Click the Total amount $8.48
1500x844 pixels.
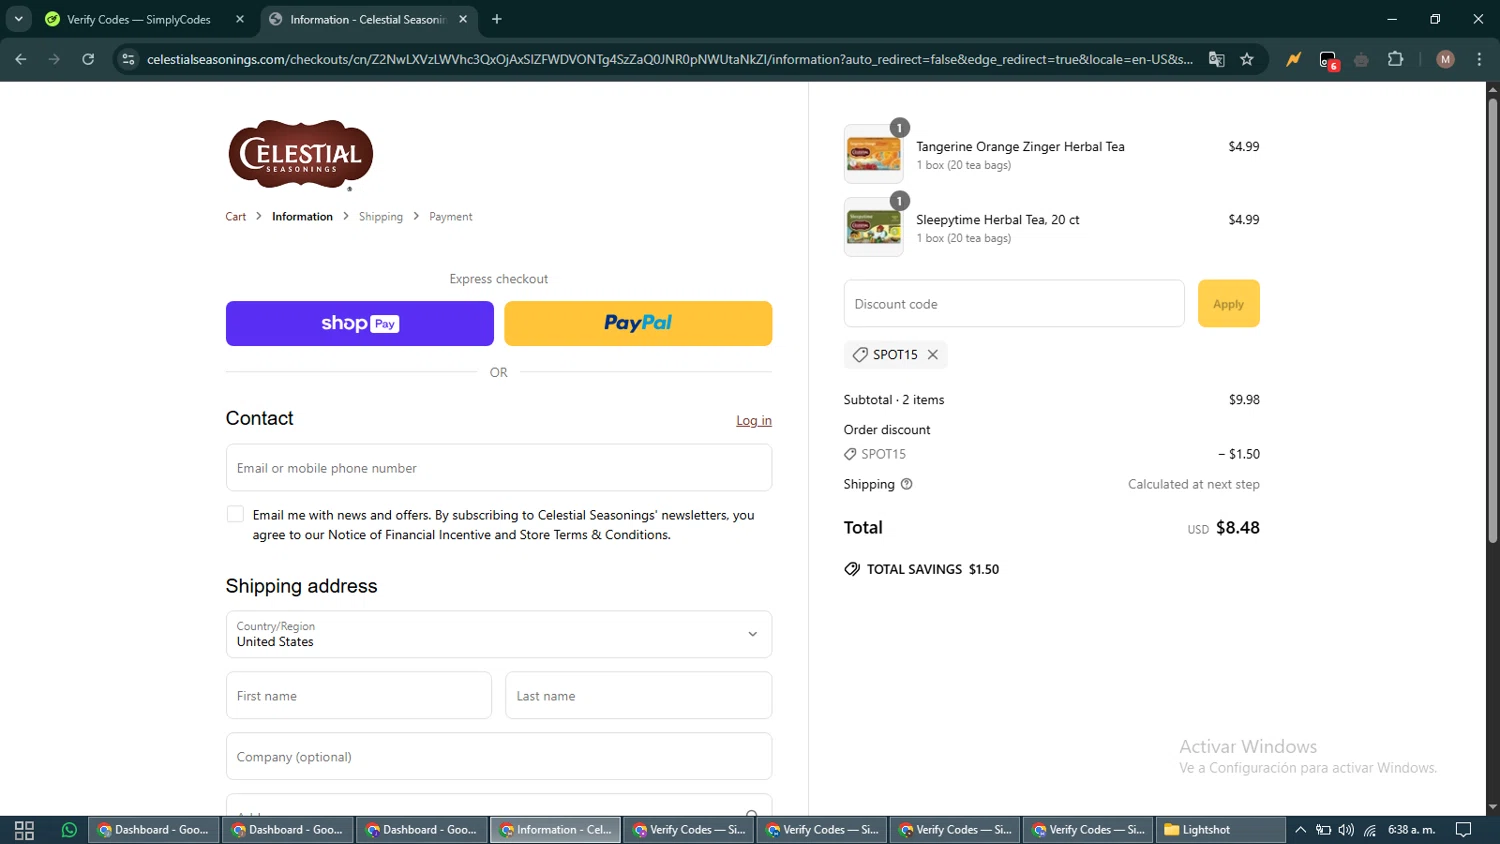coord(1237,527)
